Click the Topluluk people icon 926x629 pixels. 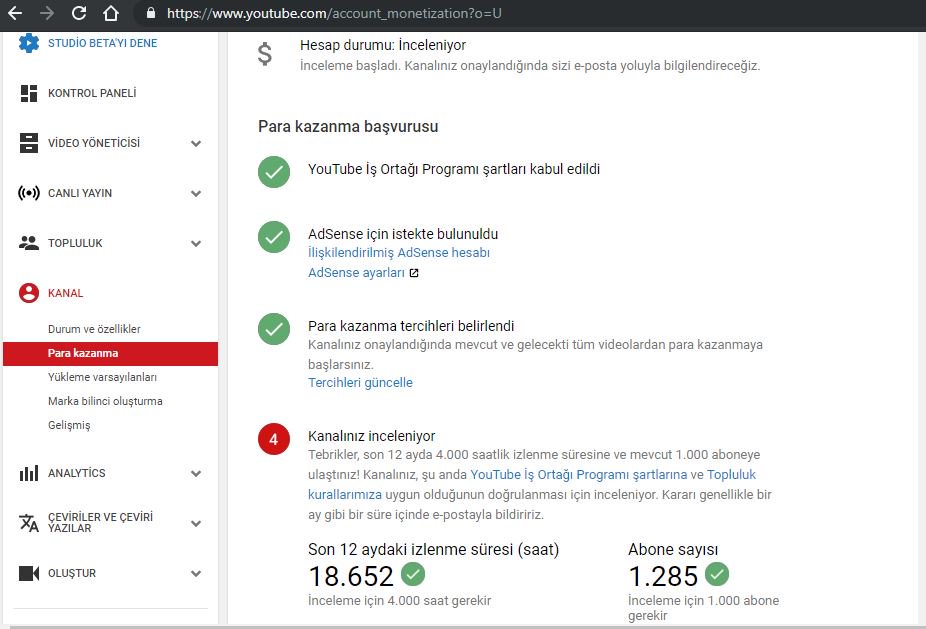point(28,243)
